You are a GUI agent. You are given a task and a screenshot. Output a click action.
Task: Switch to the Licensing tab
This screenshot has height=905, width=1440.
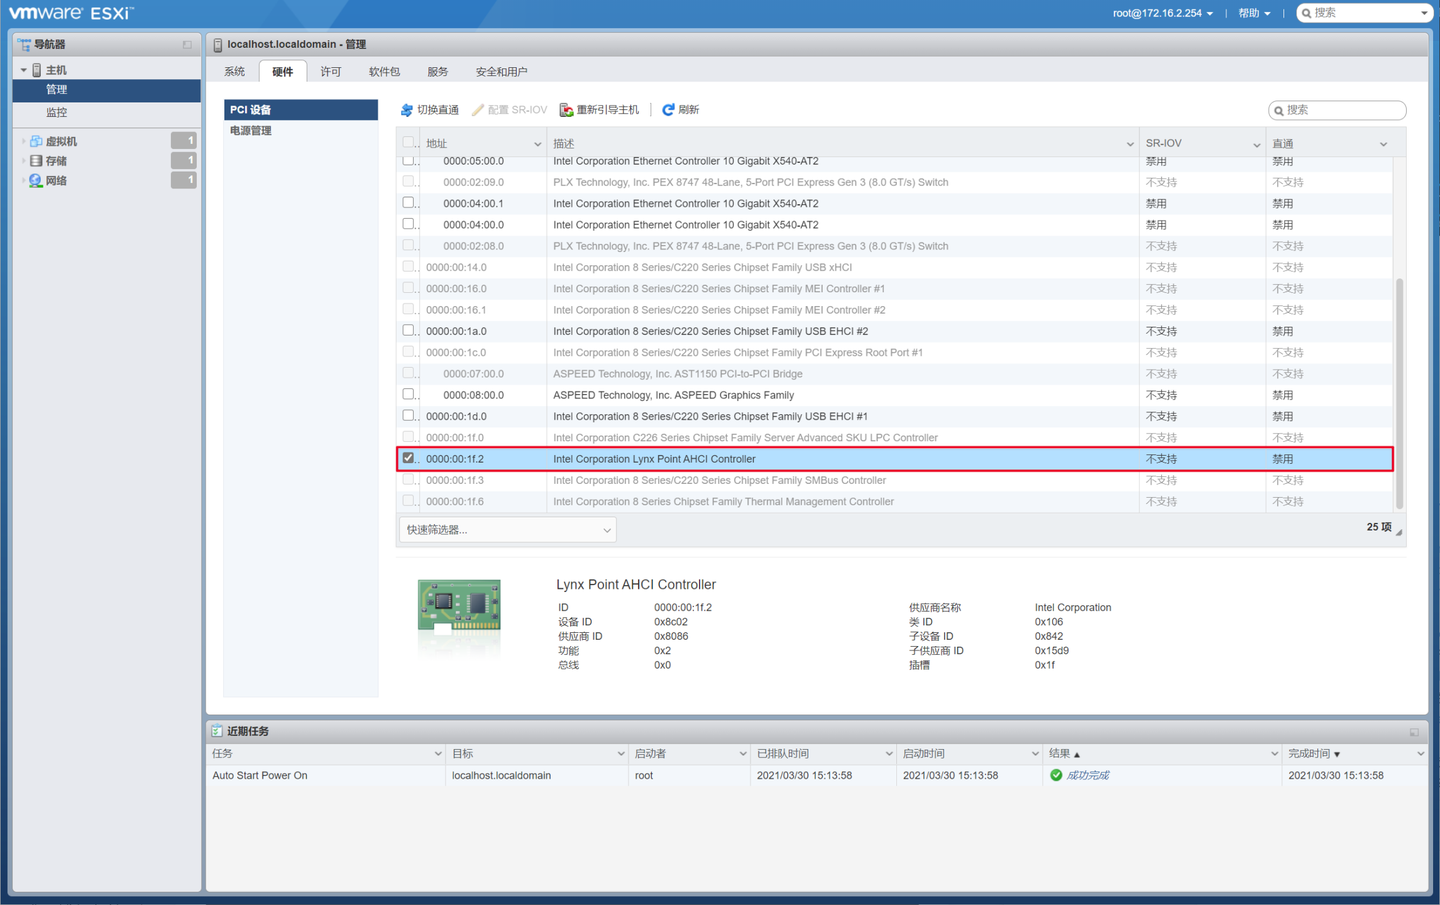pos(331,72)
